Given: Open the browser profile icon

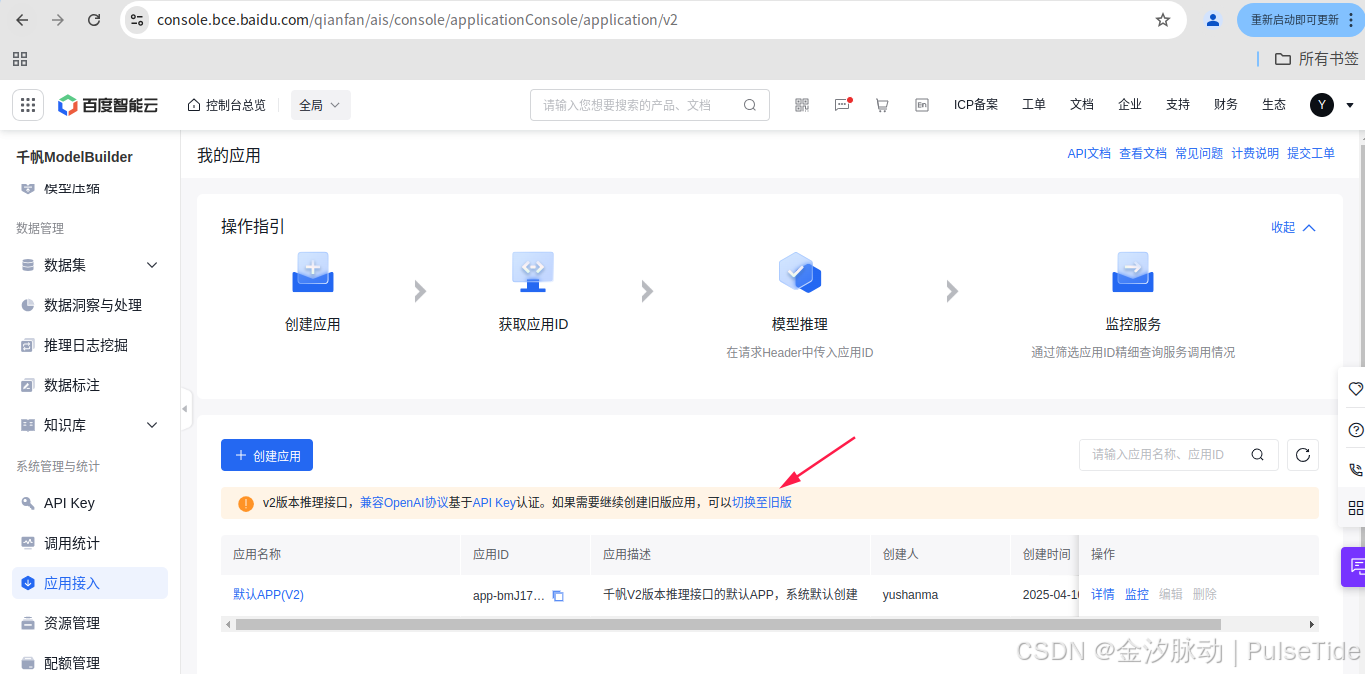Looking at the screenshot, I should [1213, 20].
